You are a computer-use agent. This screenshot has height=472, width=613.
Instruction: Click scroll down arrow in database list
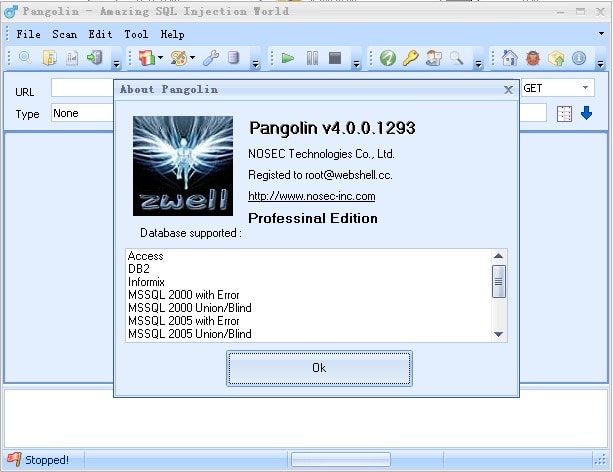[498, 334]
